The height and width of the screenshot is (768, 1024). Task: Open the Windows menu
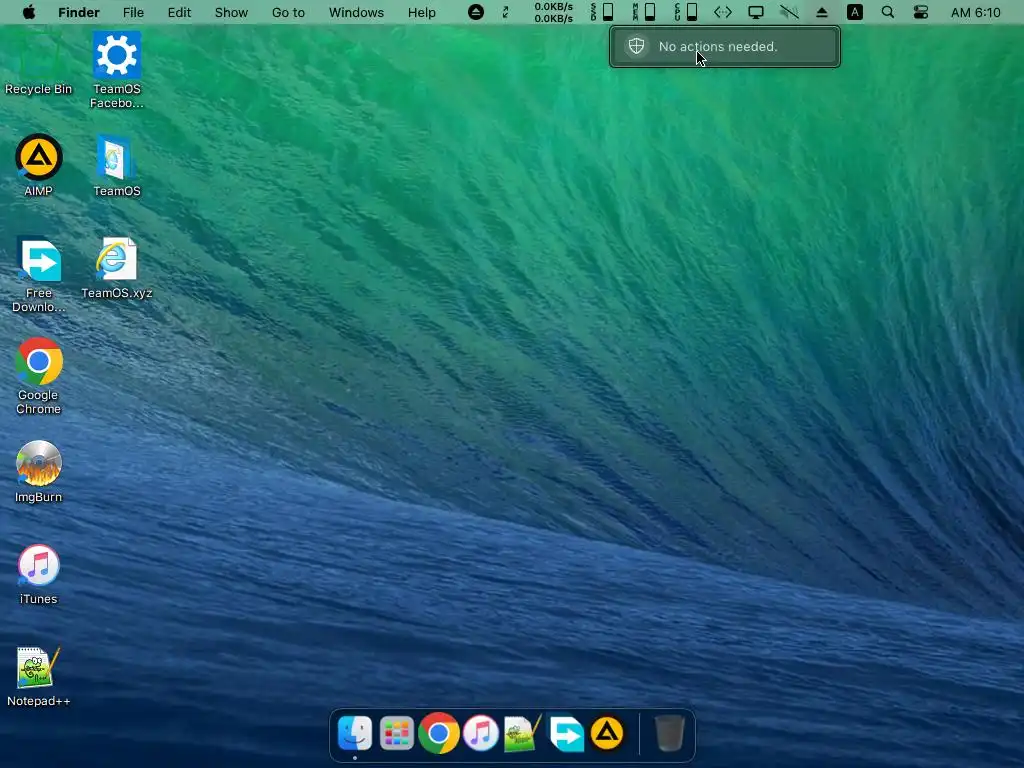(x=356, y=12)
